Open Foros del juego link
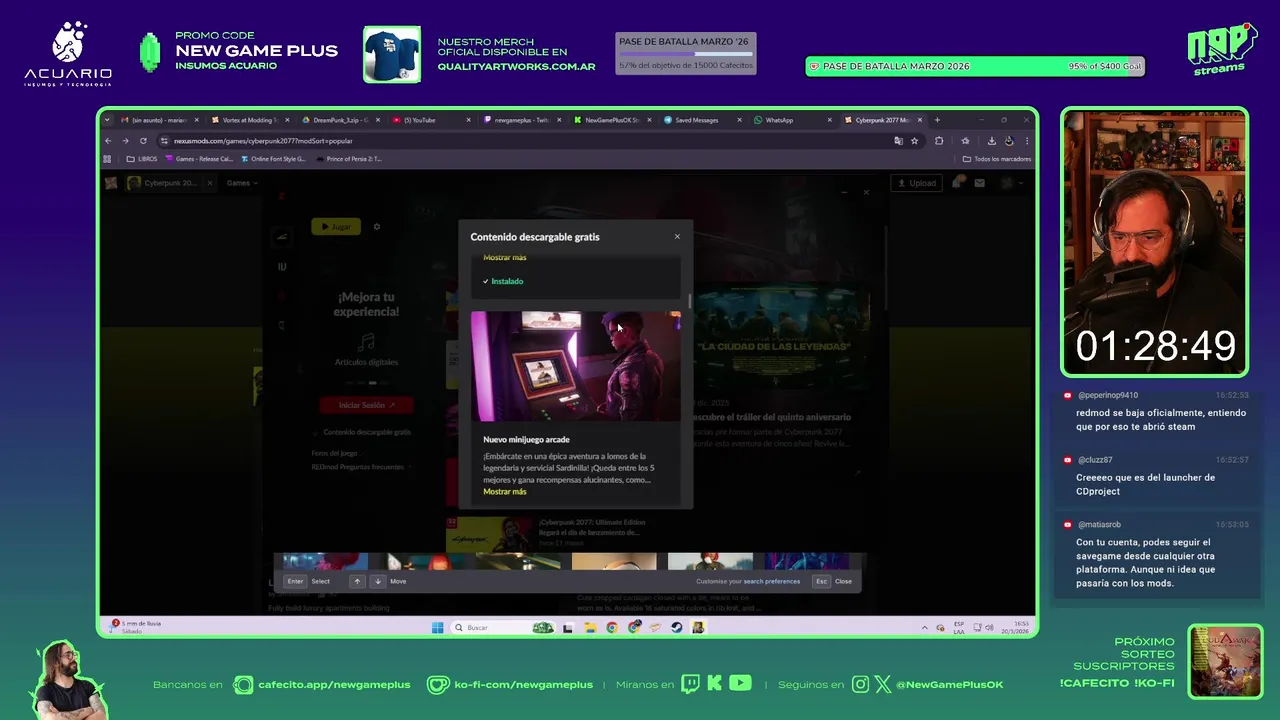 pyautogui.click(x=334, y=453)
